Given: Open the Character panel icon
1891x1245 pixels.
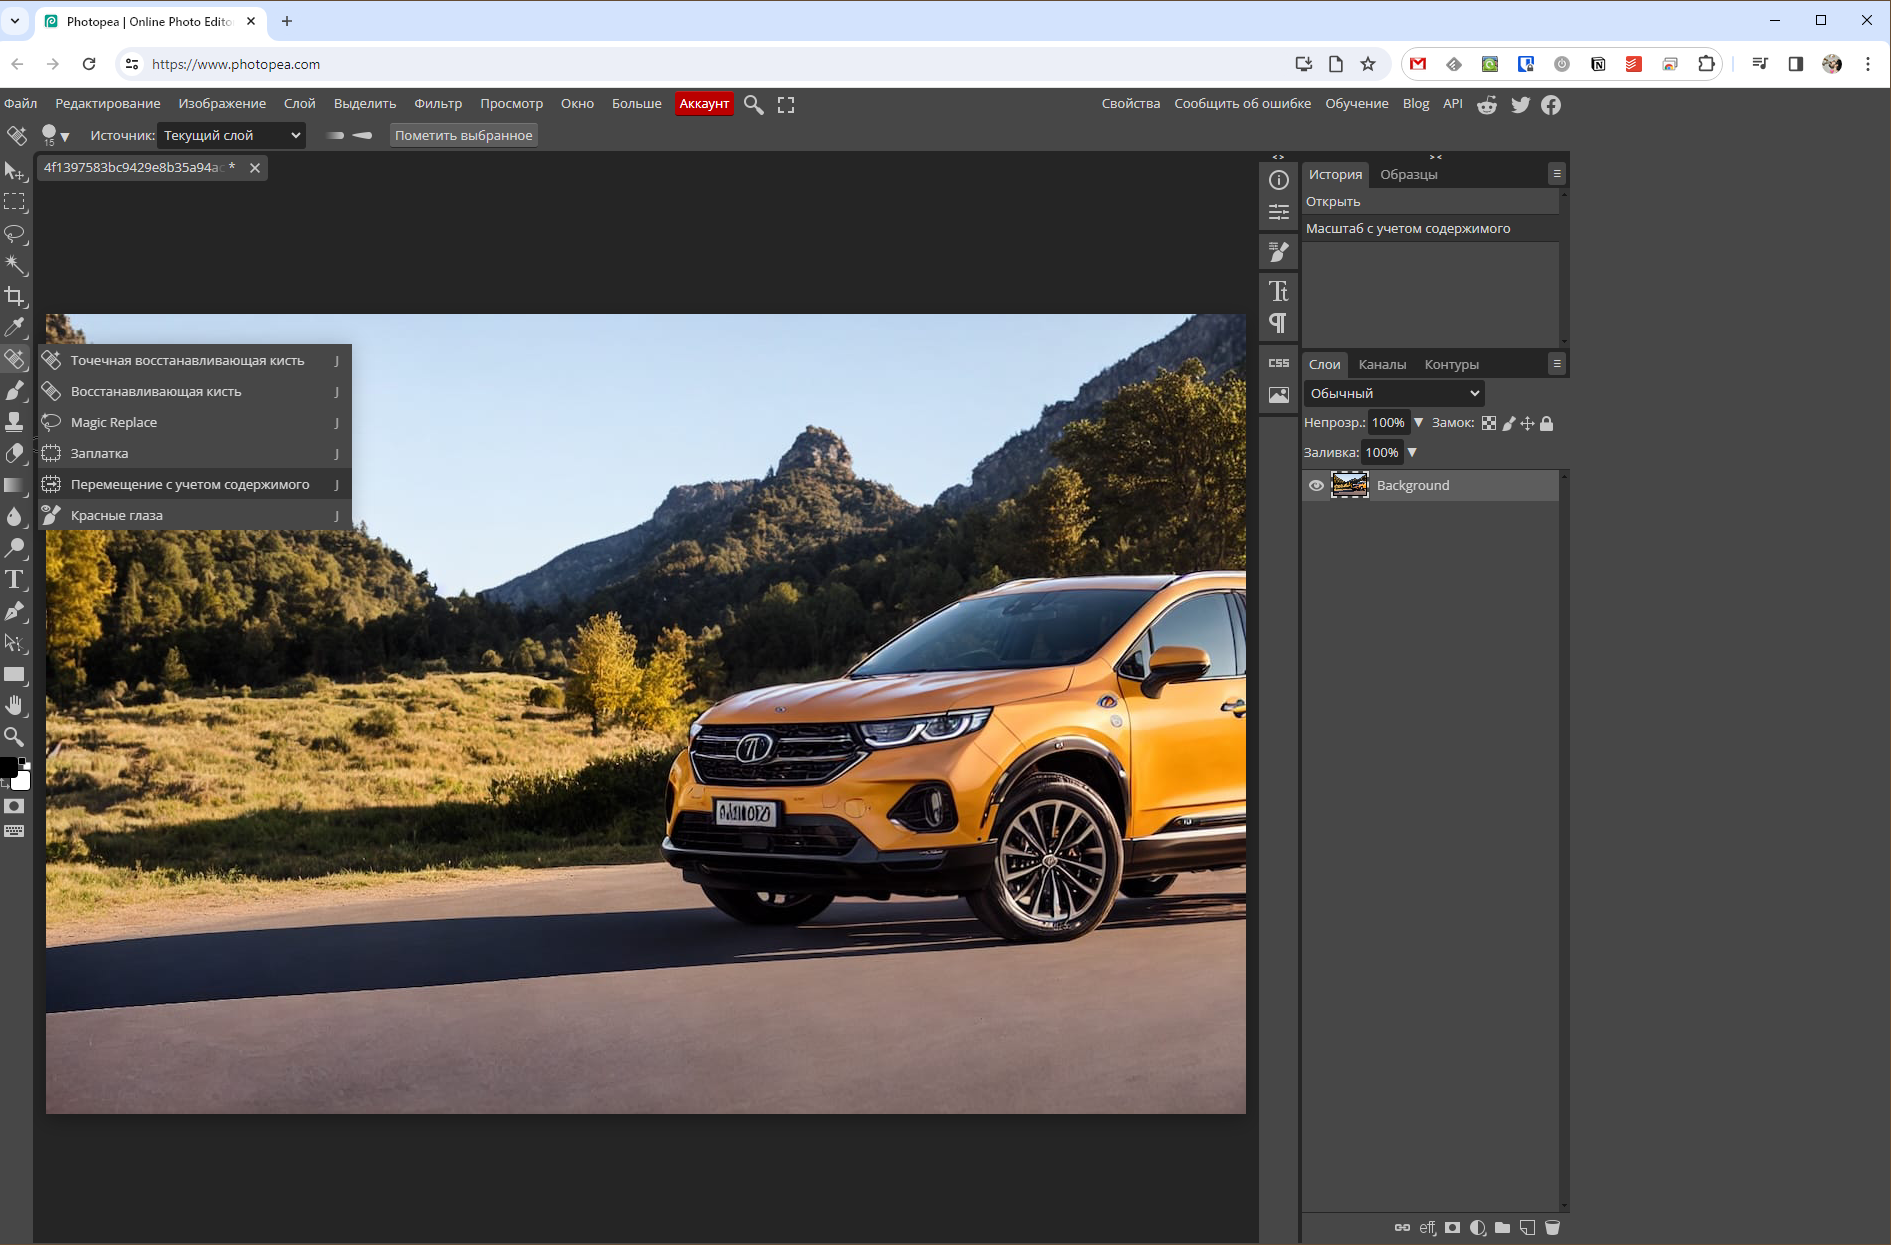Looking at the screenshot, I should 1279,291.
